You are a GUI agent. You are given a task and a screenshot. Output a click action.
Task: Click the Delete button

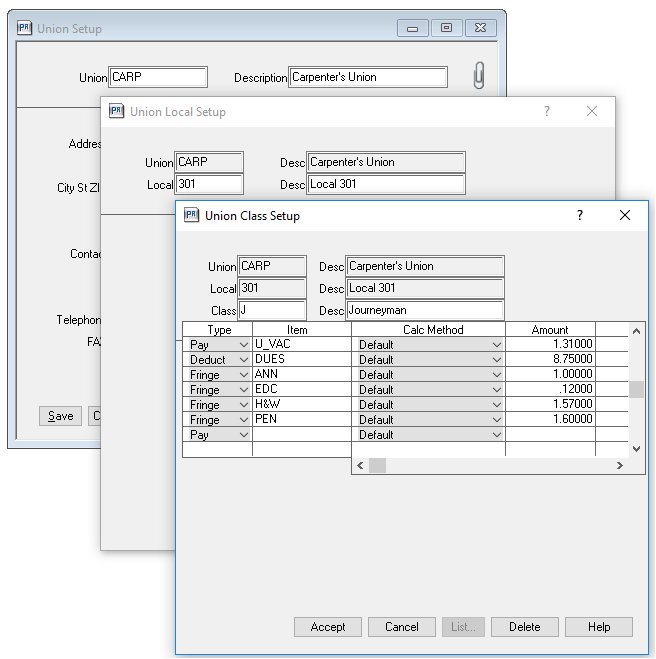point(525,627)
